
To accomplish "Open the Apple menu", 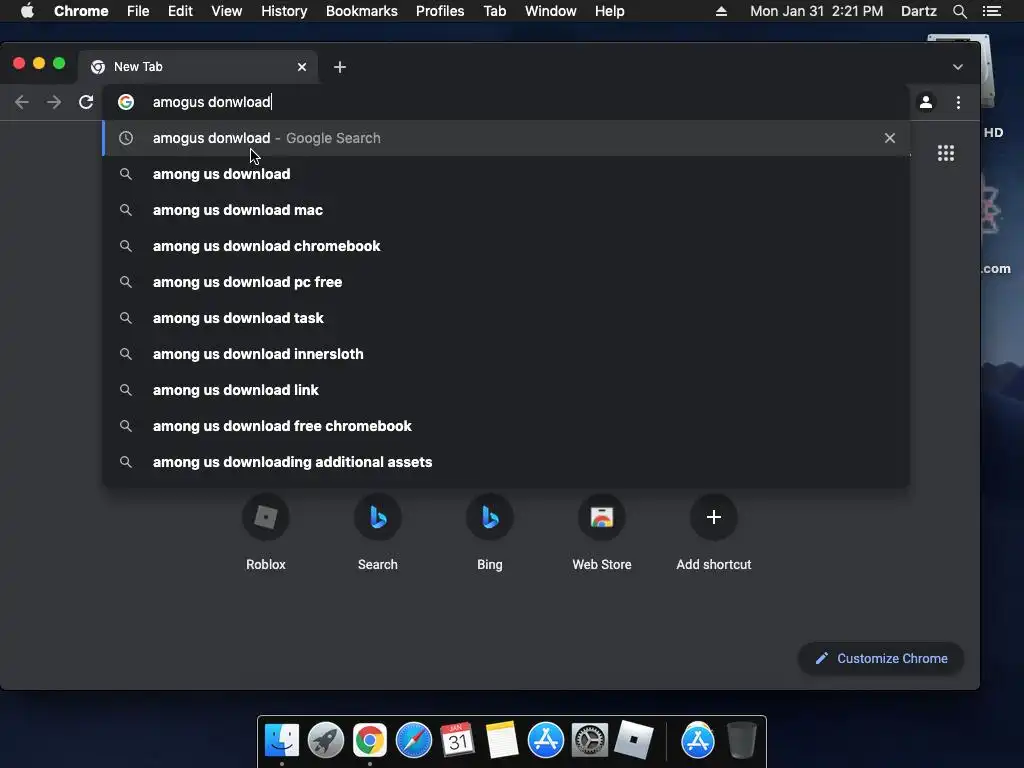I will click(27, 11).
